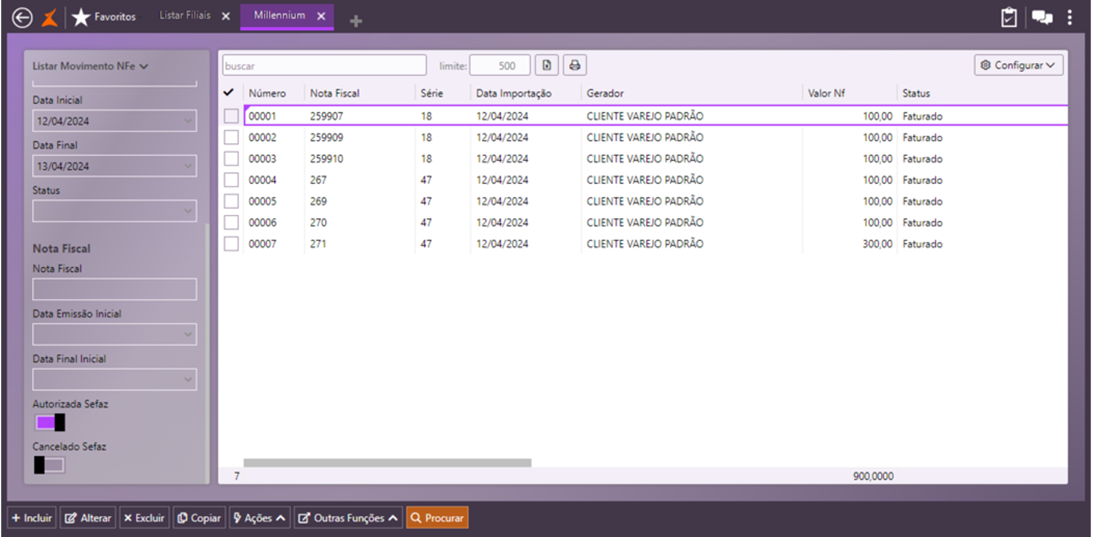The width and height of the screenshot is (1093, 537).
Task: Open Favoritos star icon
Action: 81,17
